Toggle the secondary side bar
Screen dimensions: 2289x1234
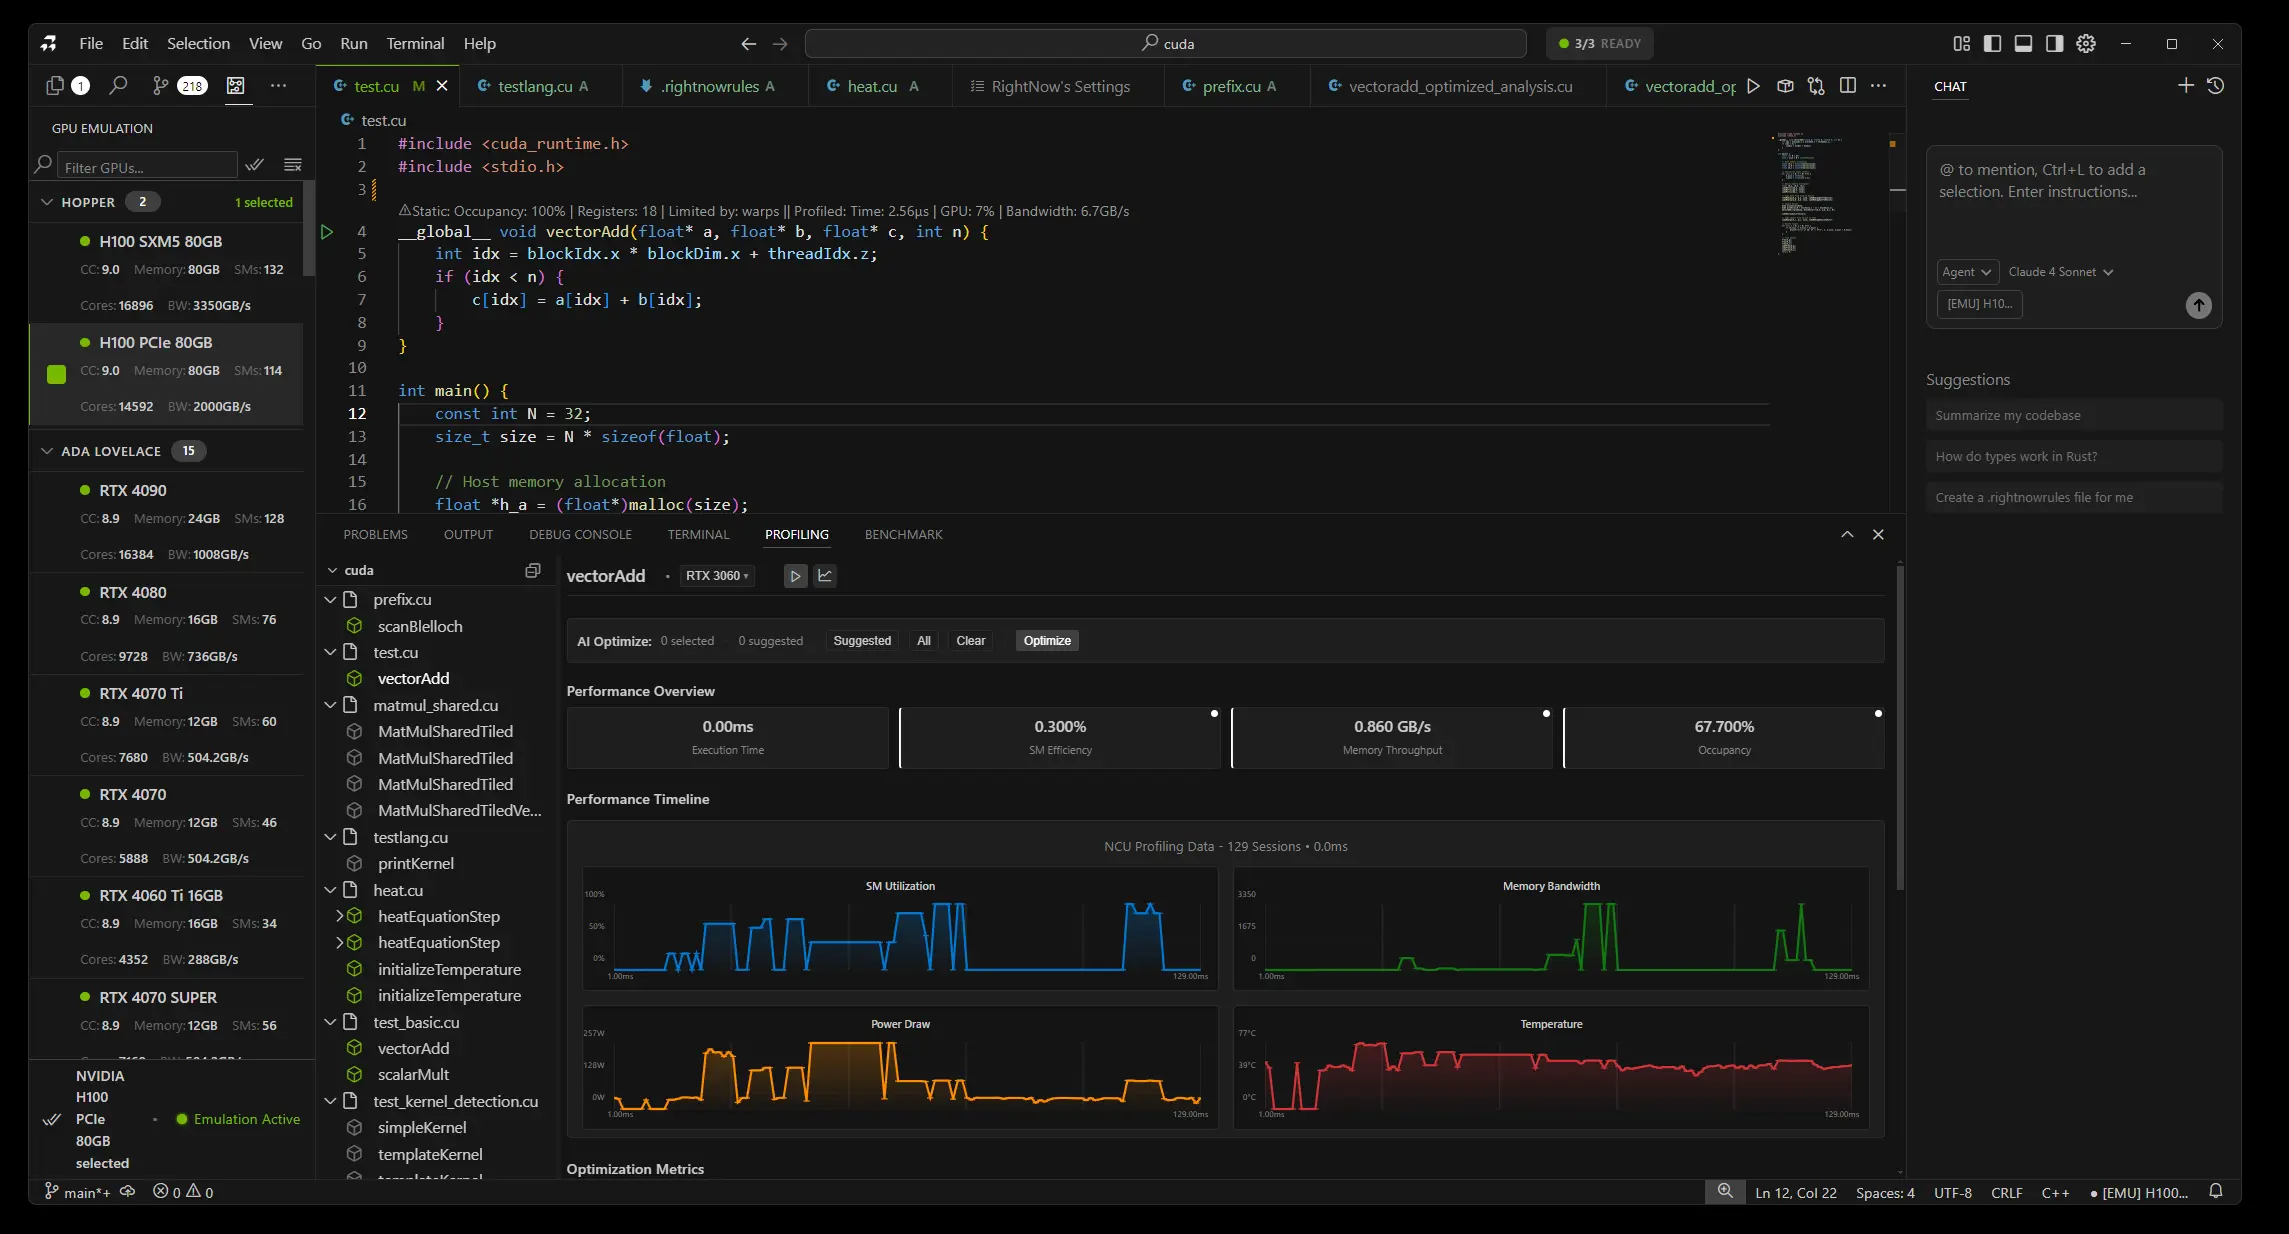(2056, 43)
